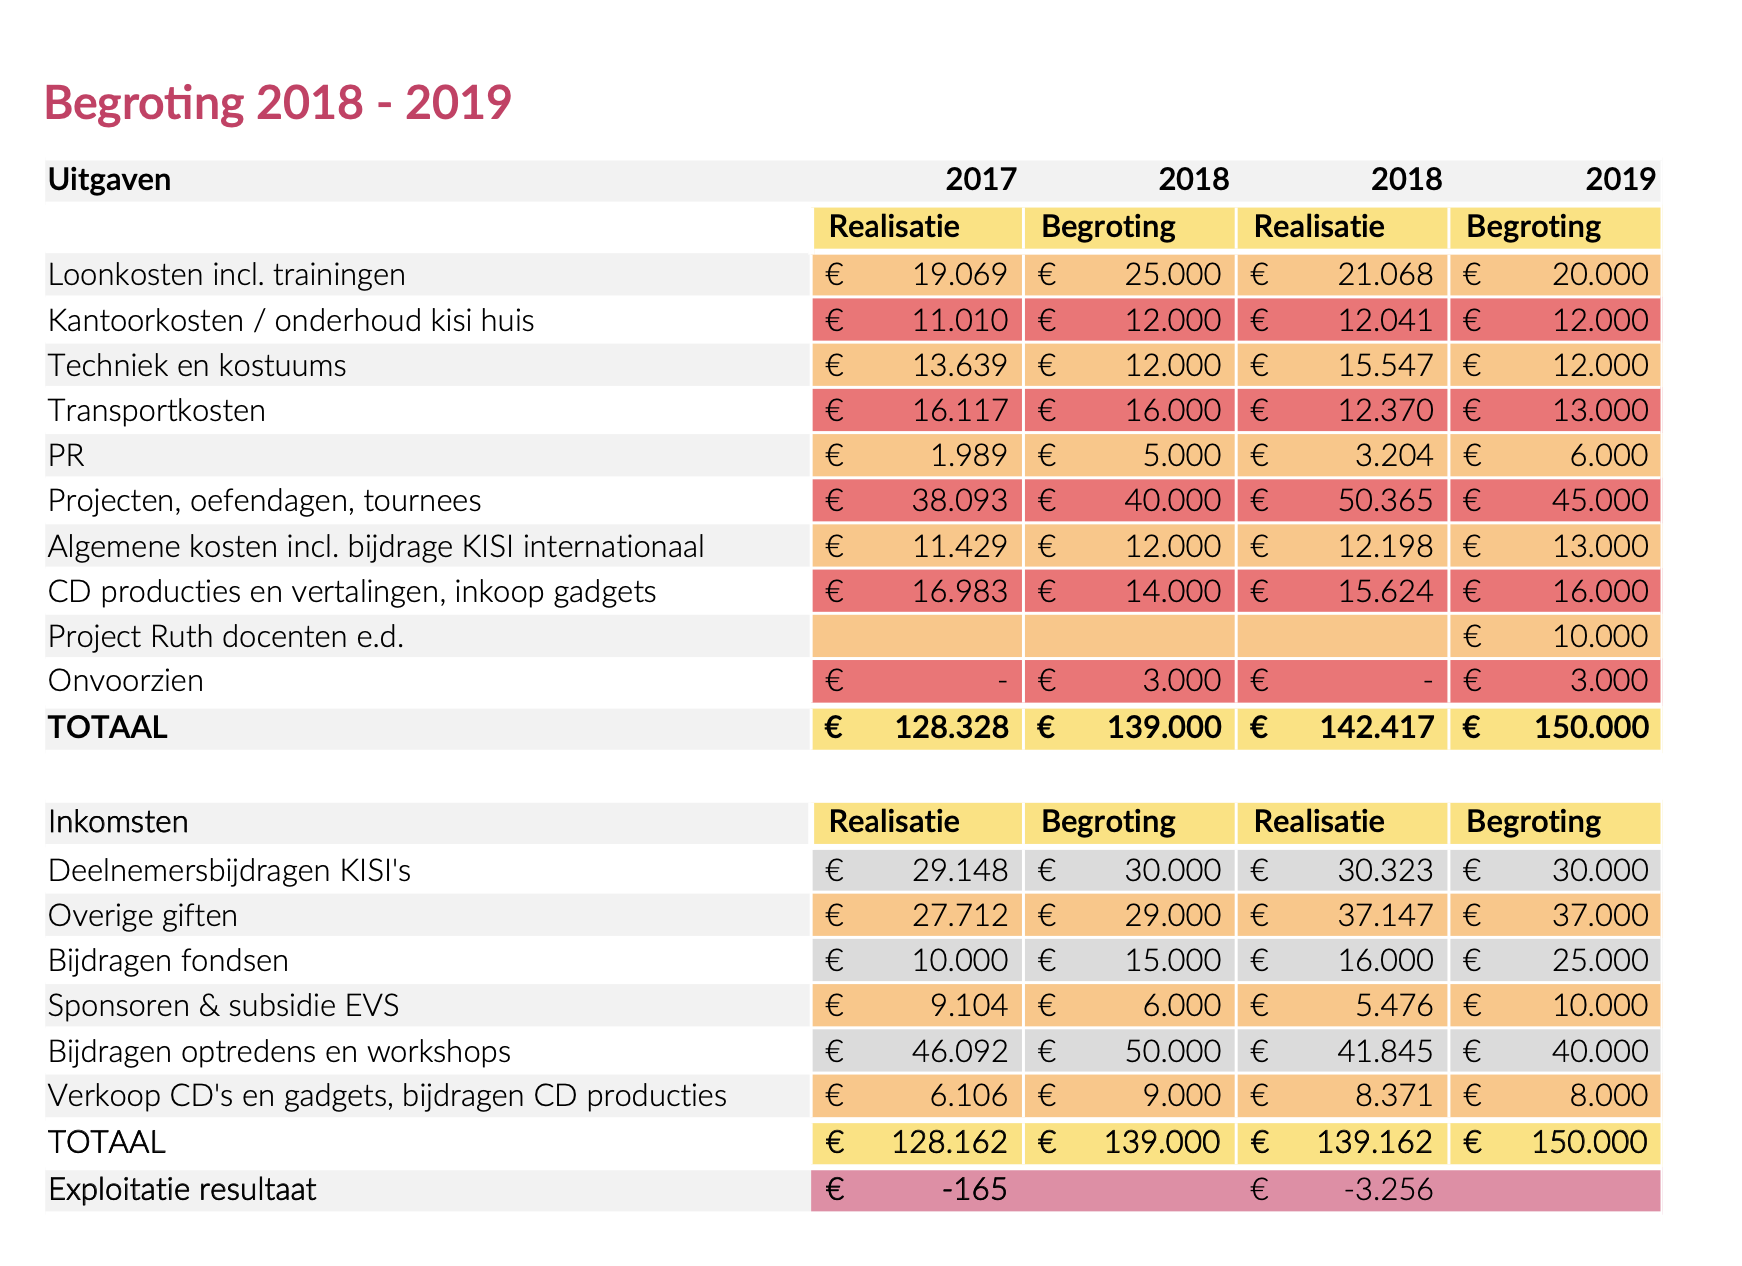
Task: Select Loonkosten incl. trainingen row label
Action: pyautogui.click(x=227, y=275)
